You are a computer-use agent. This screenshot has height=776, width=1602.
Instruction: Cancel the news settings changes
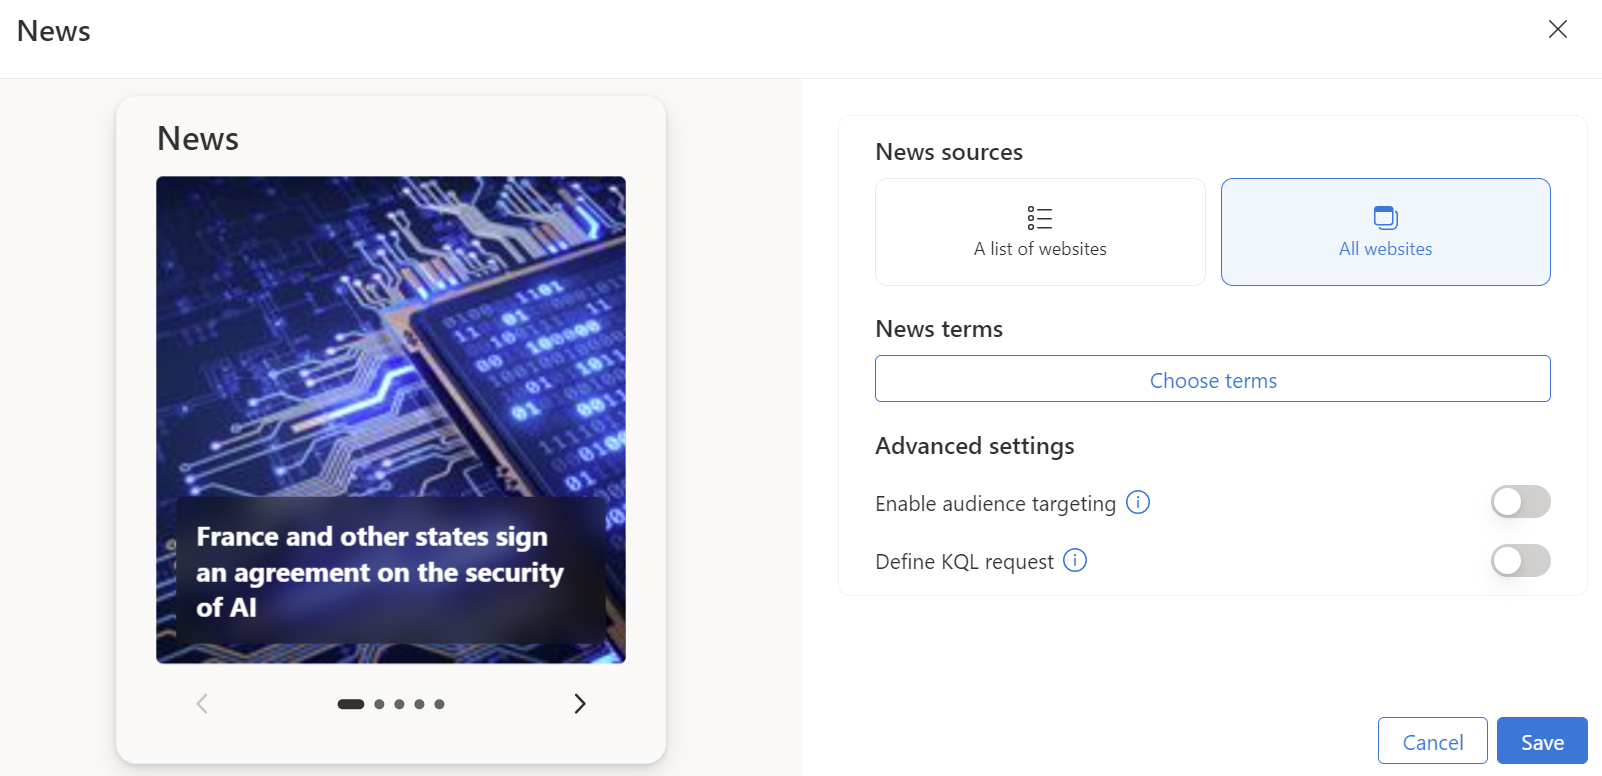click(x=1432, y=741)
